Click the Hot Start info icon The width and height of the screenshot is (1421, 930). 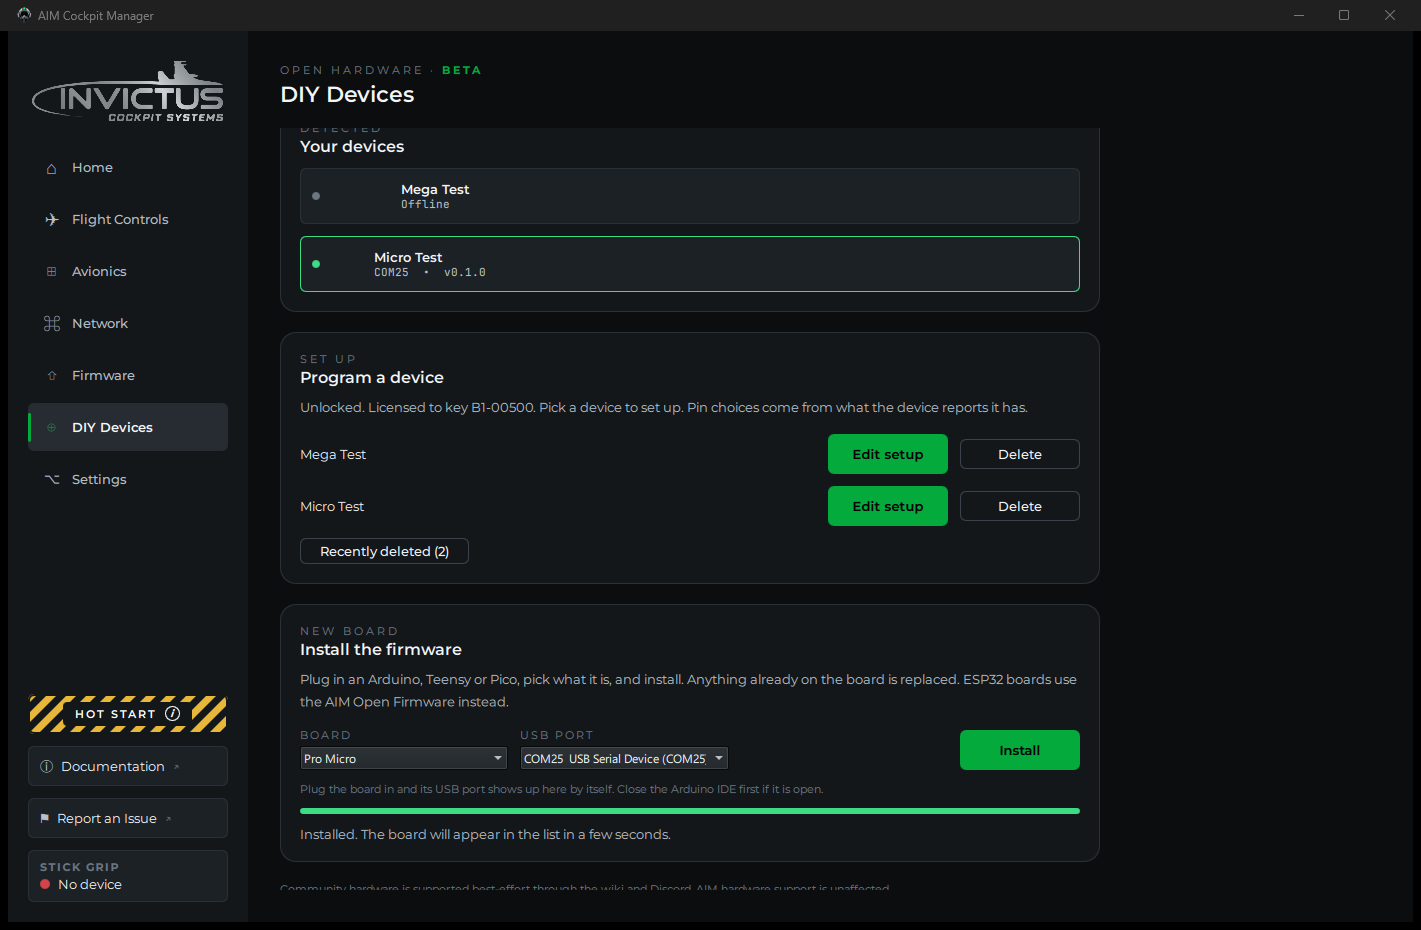[x=172, y=713]
